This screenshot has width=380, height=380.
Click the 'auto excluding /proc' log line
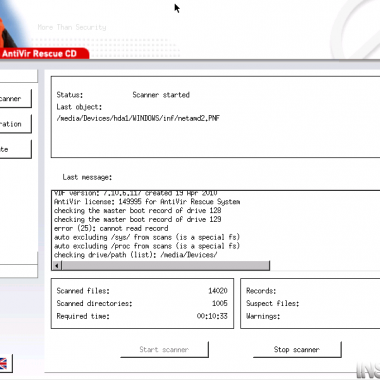tap(147, 246)
